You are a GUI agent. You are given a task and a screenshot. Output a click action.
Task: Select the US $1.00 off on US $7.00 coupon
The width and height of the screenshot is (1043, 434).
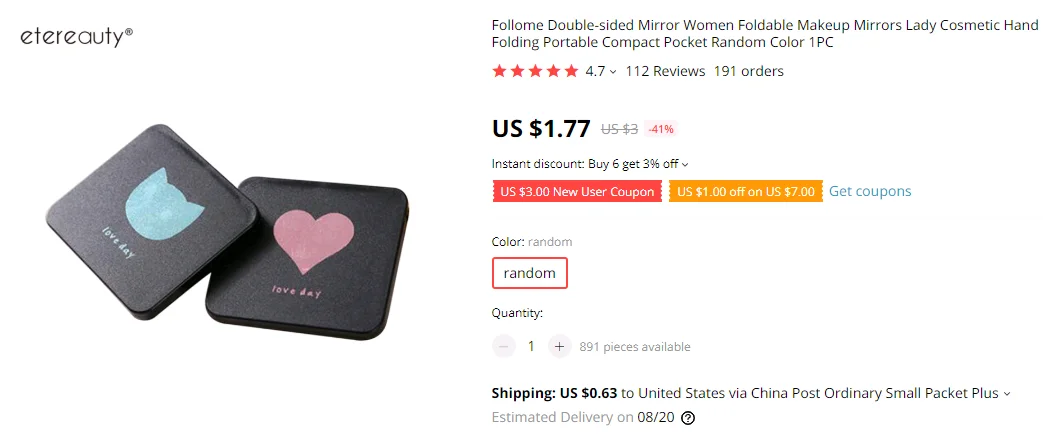[746, 192]
